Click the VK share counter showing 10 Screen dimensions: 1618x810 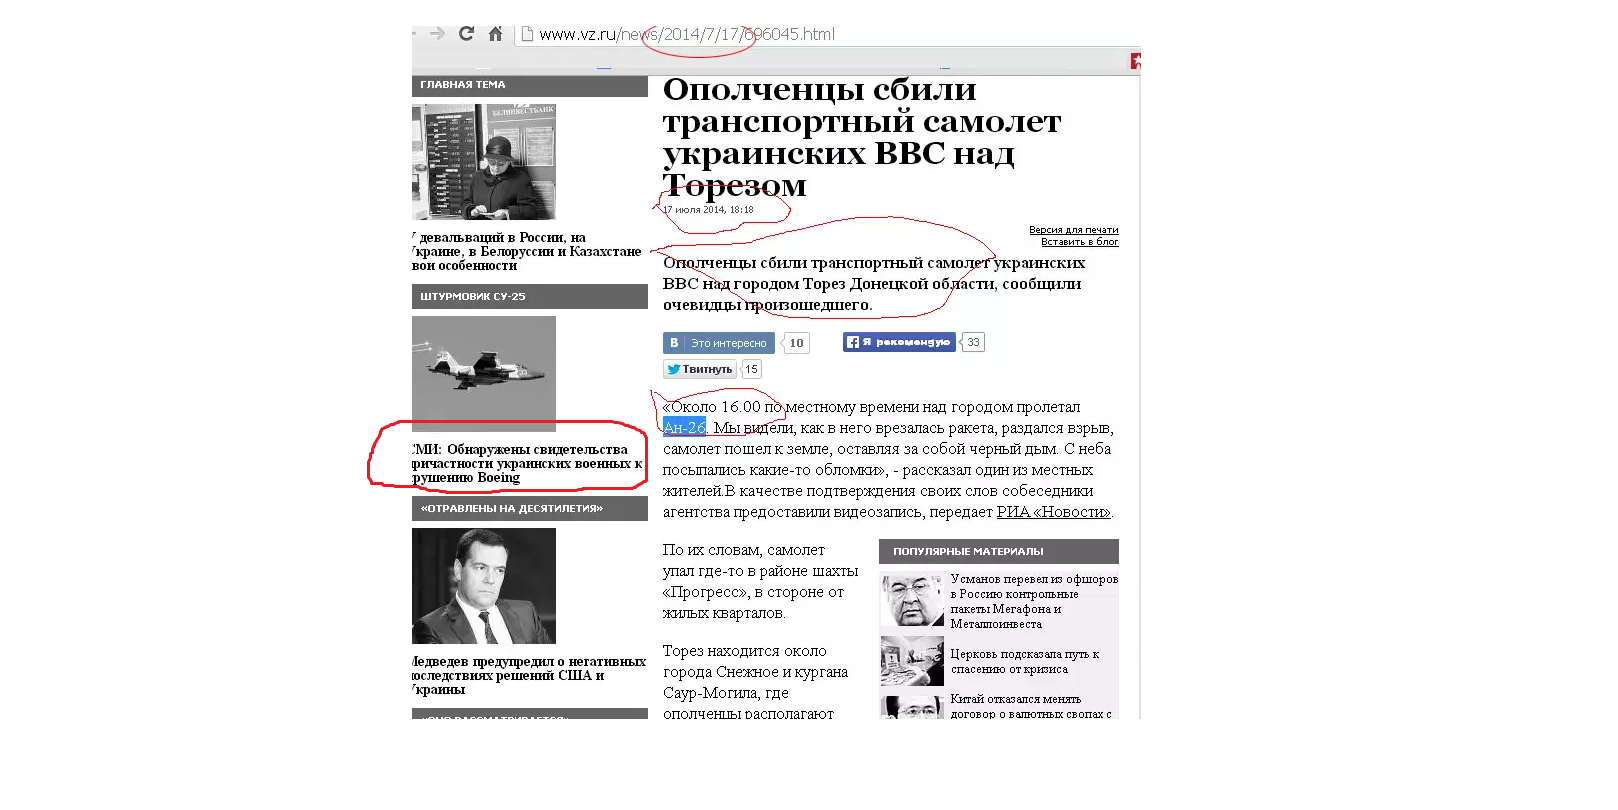click(796, 343)
